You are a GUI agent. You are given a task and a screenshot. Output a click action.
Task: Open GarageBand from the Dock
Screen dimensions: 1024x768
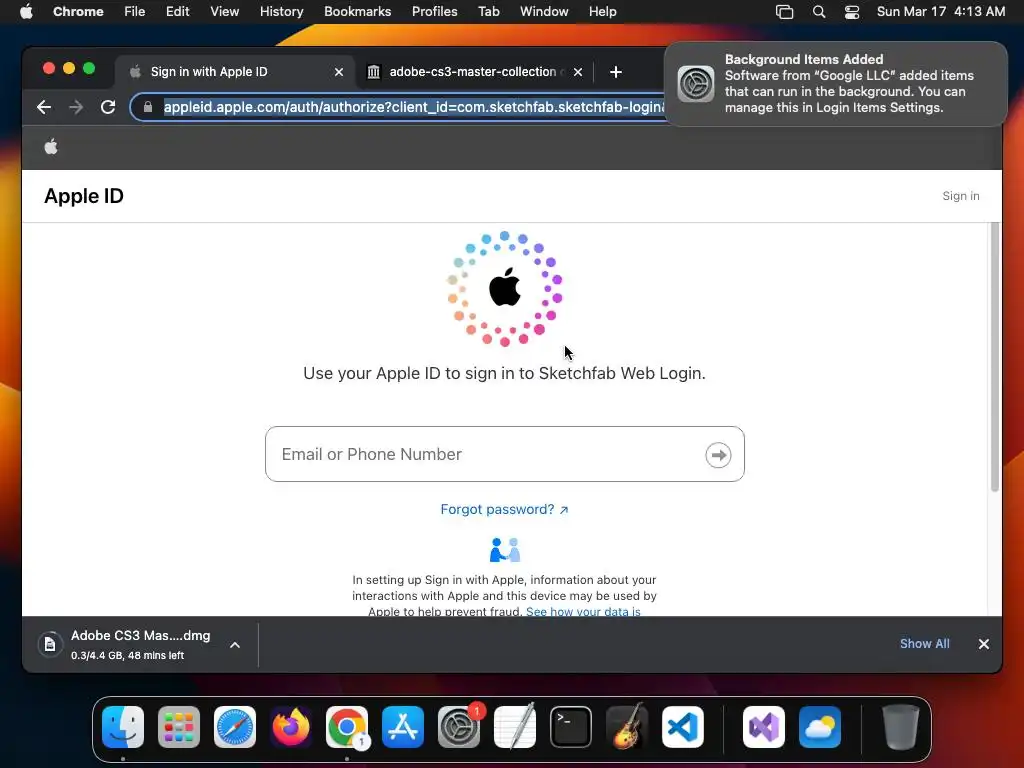627,727
